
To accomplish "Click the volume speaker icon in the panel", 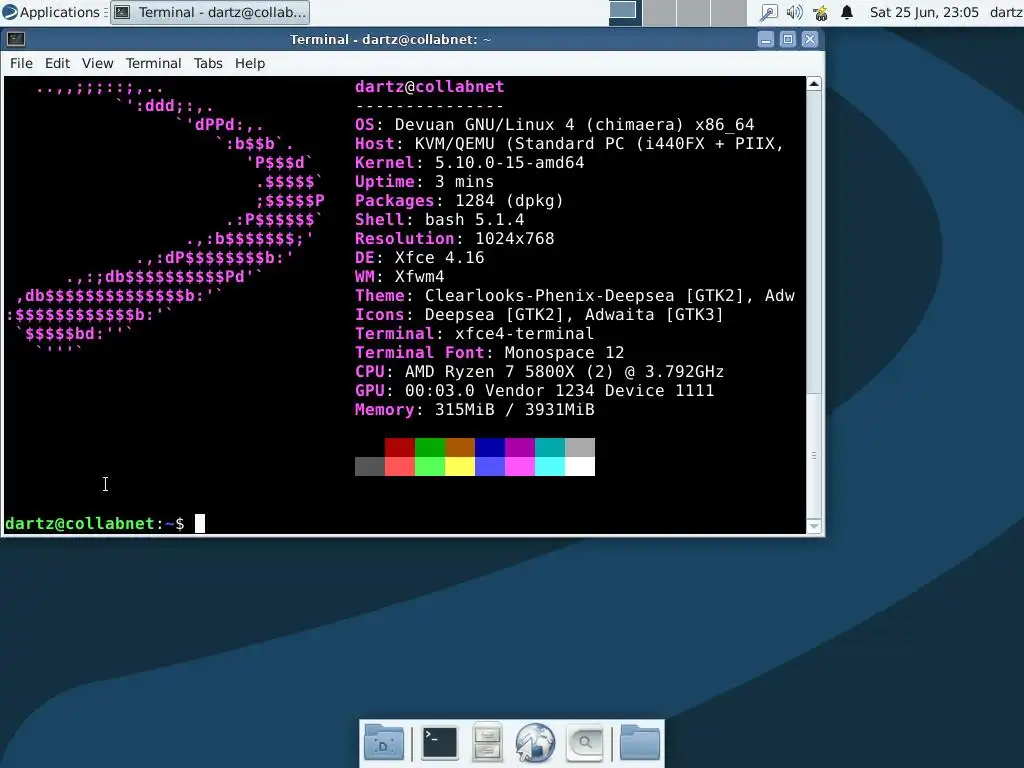I will (x=794, y=12).
